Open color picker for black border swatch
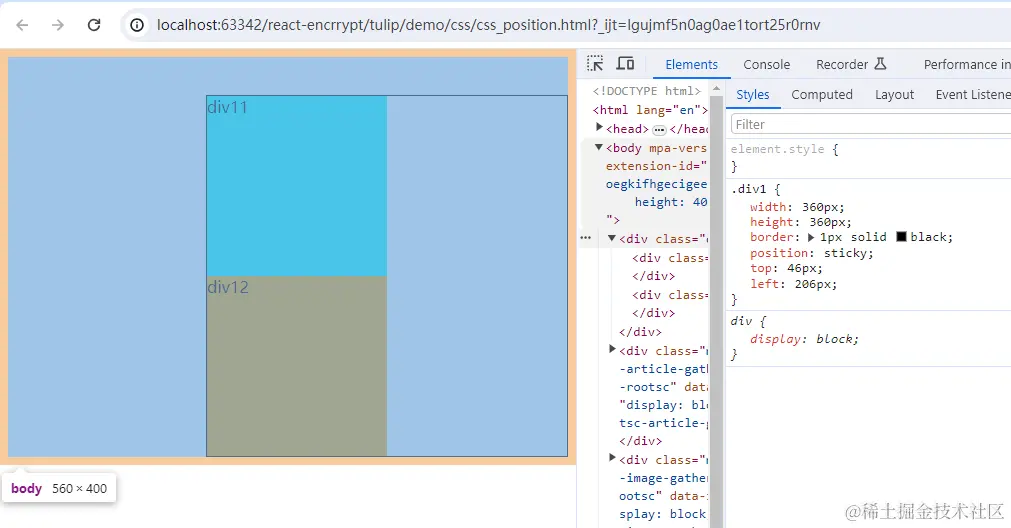Viewport: 1011px width, 528px height. point(901,237)
